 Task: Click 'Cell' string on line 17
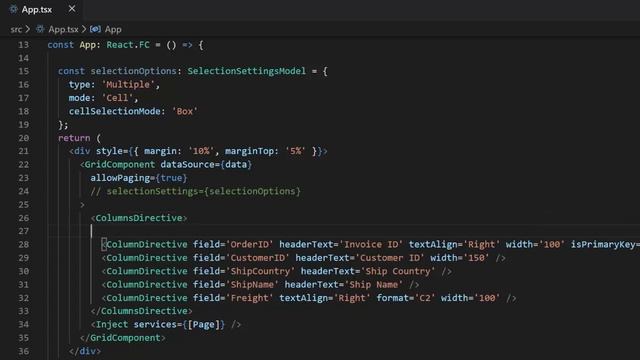tap(118, 98)
